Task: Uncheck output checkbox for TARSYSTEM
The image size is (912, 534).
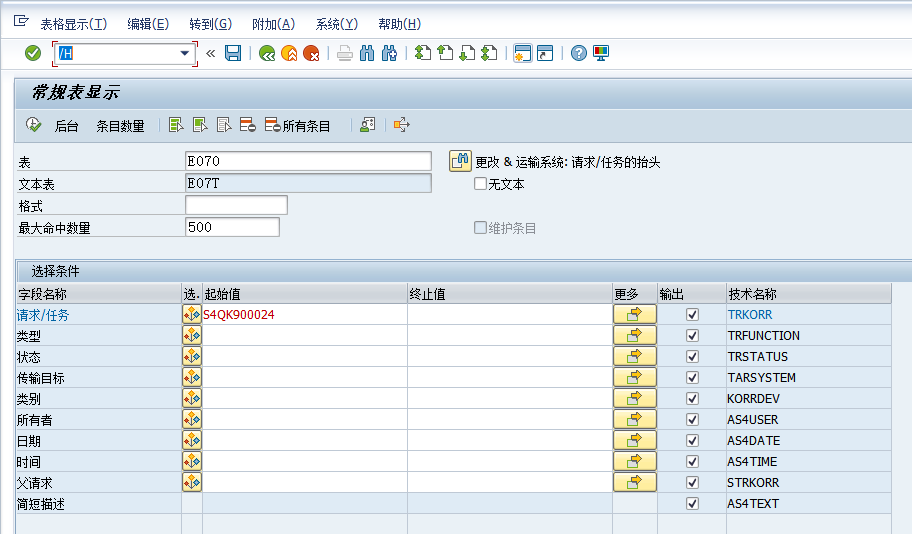Action: point(692,378)
